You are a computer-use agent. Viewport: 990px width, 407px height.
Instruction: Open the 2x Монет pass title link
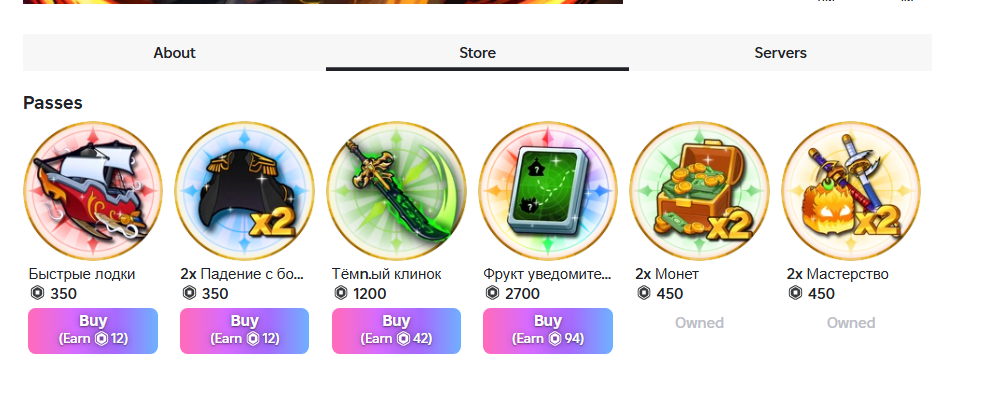pos(667,274)
